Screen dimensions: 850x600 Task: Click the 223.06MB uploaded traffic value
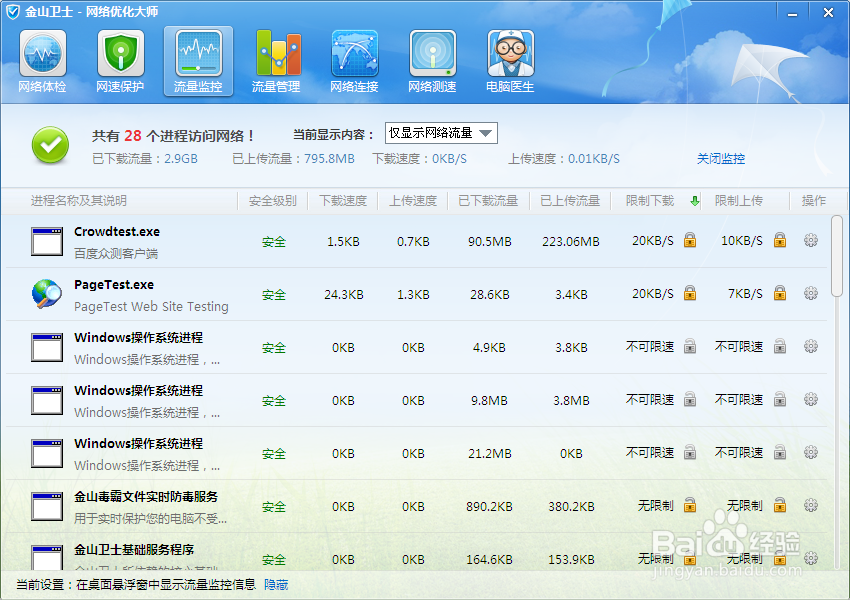571,242
